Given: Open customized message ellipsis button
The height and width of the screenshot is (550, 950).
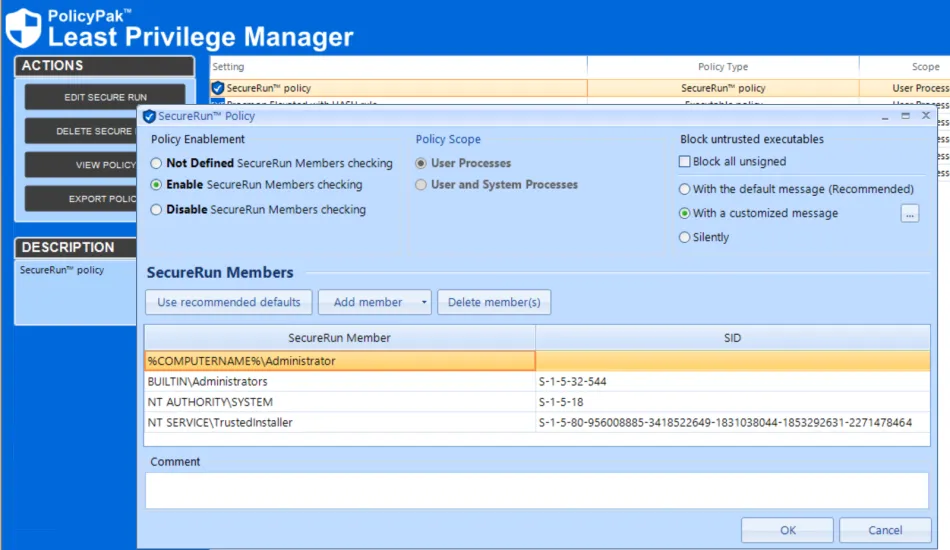Looking at the screenshot, I should coord(909,213).
